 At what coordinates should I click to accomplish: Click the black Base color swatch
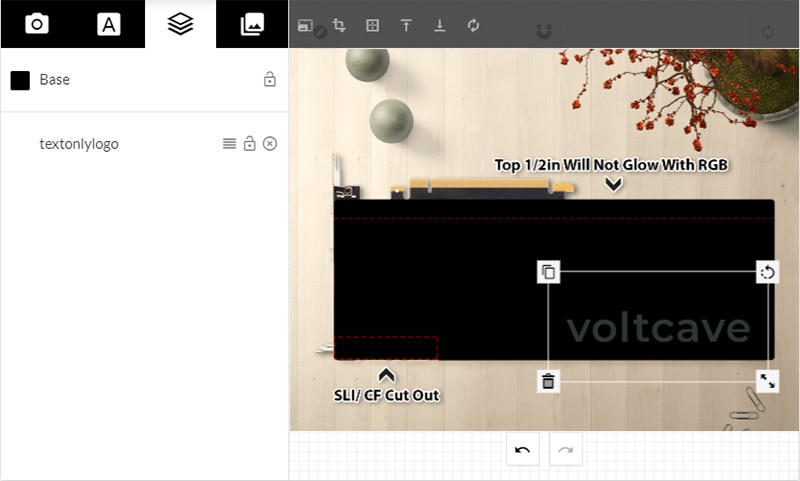tap(20, 80)
